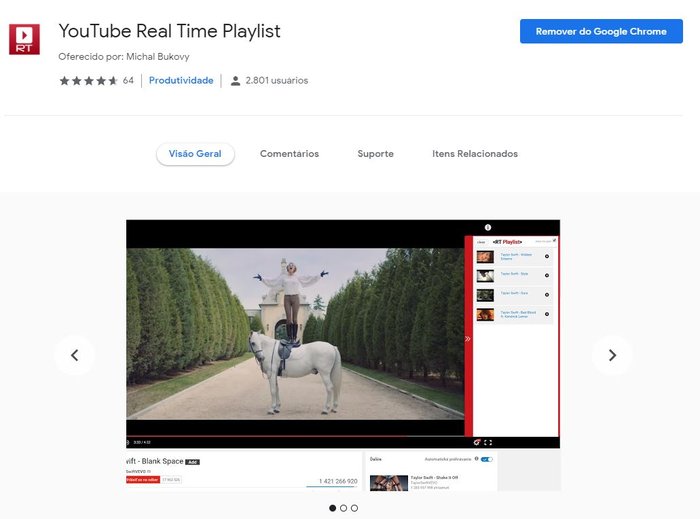
Task: Select the third carousel dot indicator
Action: tap(354, 508)
